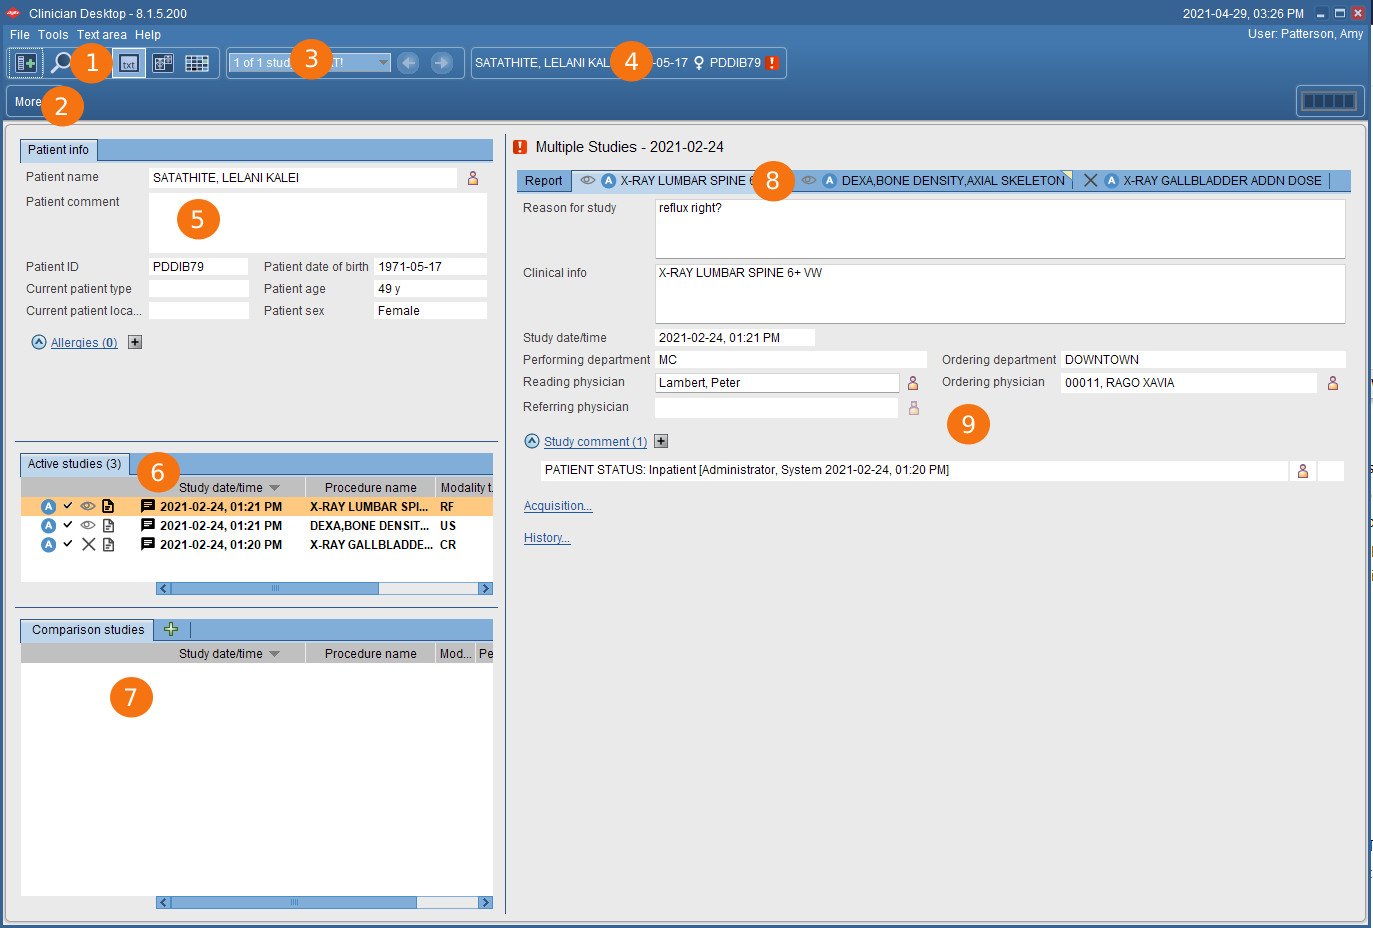Click the worklist add icon in the toolbar
This screenshot has width=1373, height=928.
(x=26, y=63)
